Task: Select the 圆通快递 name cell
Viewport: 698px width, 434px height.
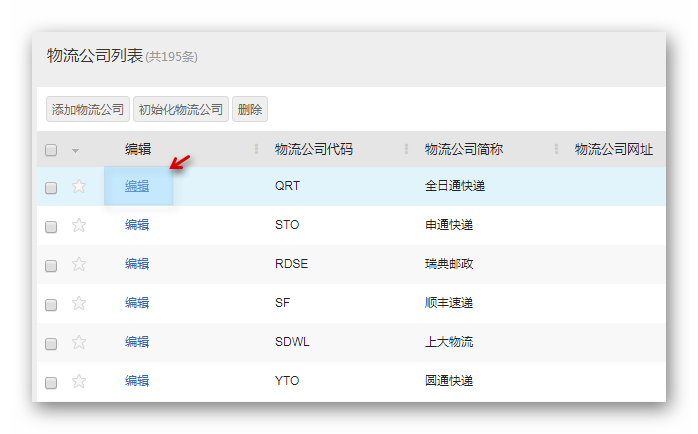Action: [449, 381]
